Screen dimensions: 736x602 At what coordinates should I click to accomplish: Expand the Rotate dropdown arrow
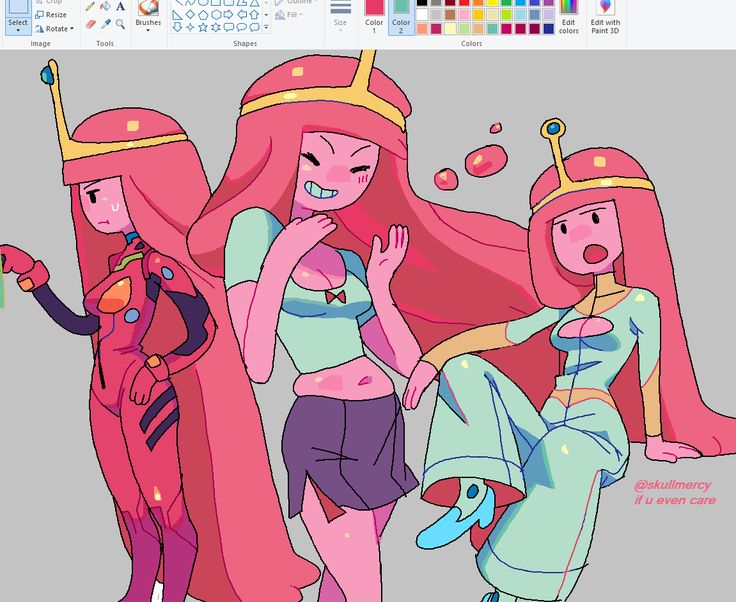tap(72, 29)
